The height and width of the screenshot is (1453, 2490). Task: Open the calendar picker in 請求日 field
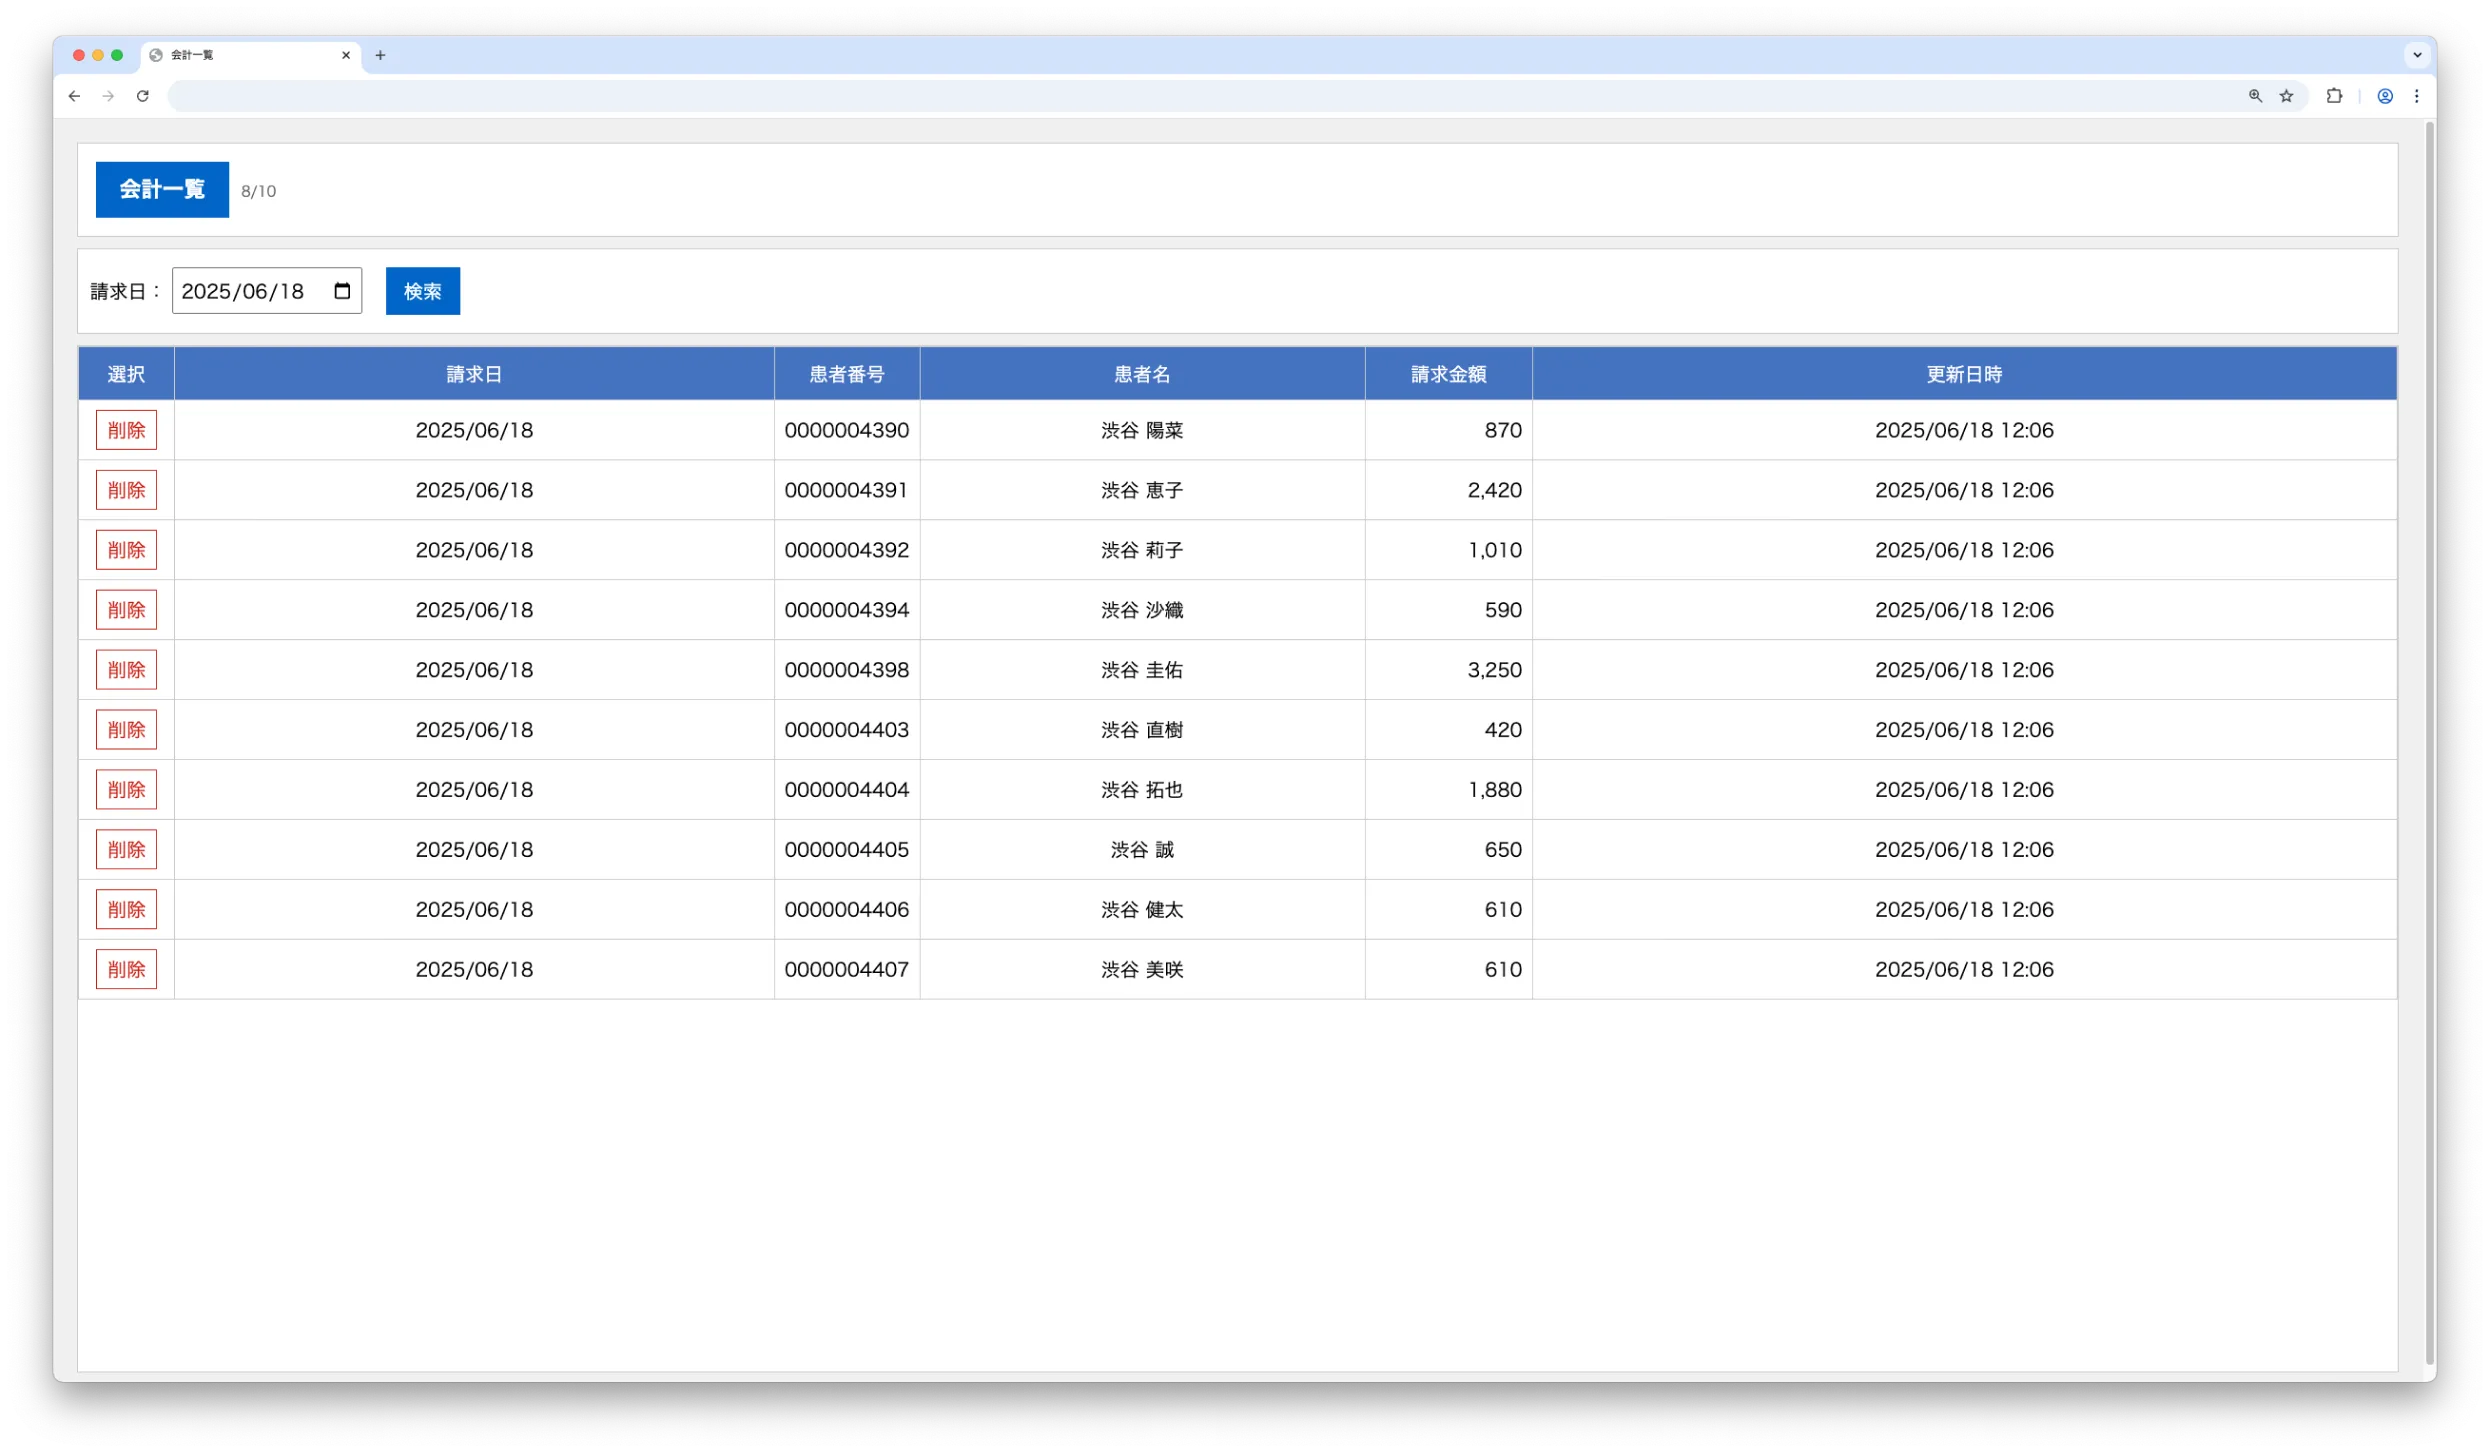342,291
